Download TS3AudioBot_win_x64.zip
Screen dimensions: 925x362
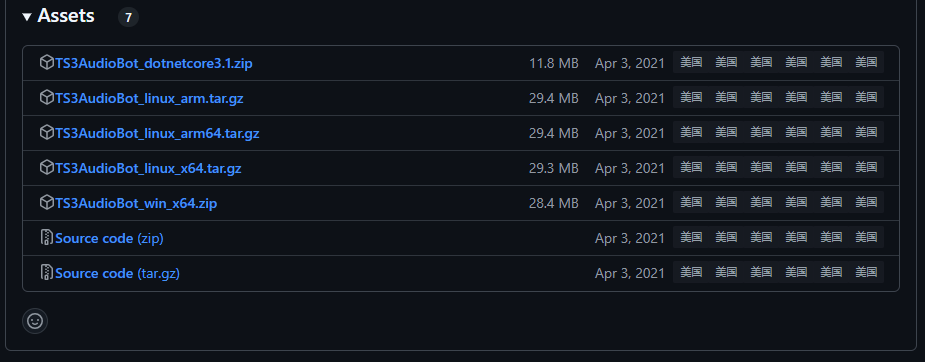(136, 203)
